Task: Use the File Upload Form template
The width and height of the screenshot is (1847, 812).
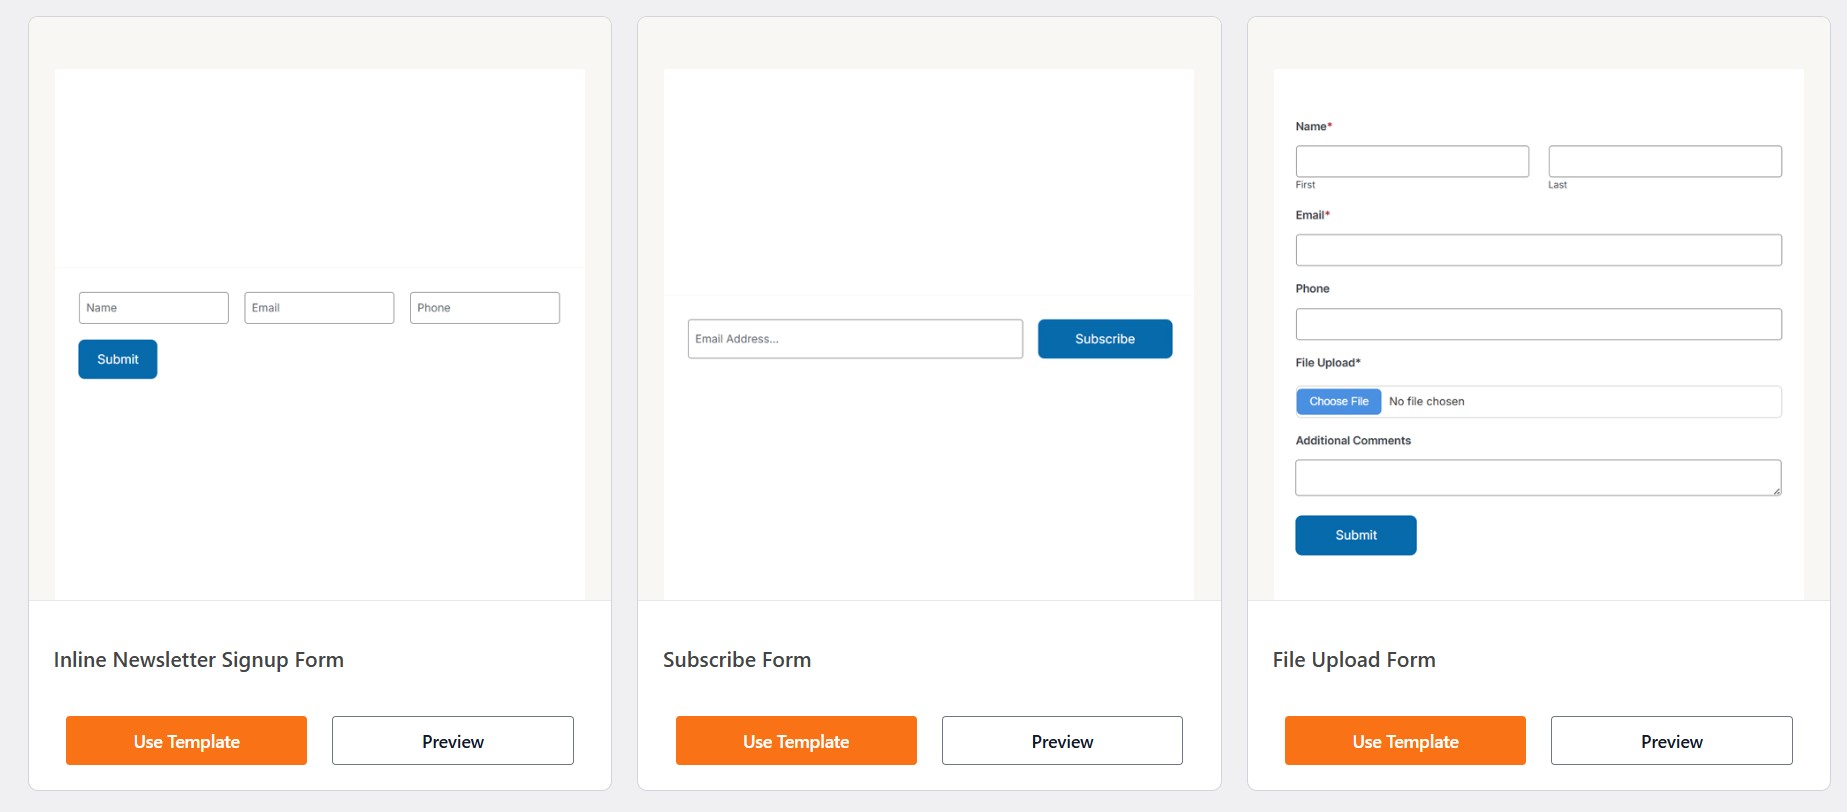Action: [1405, 741]
